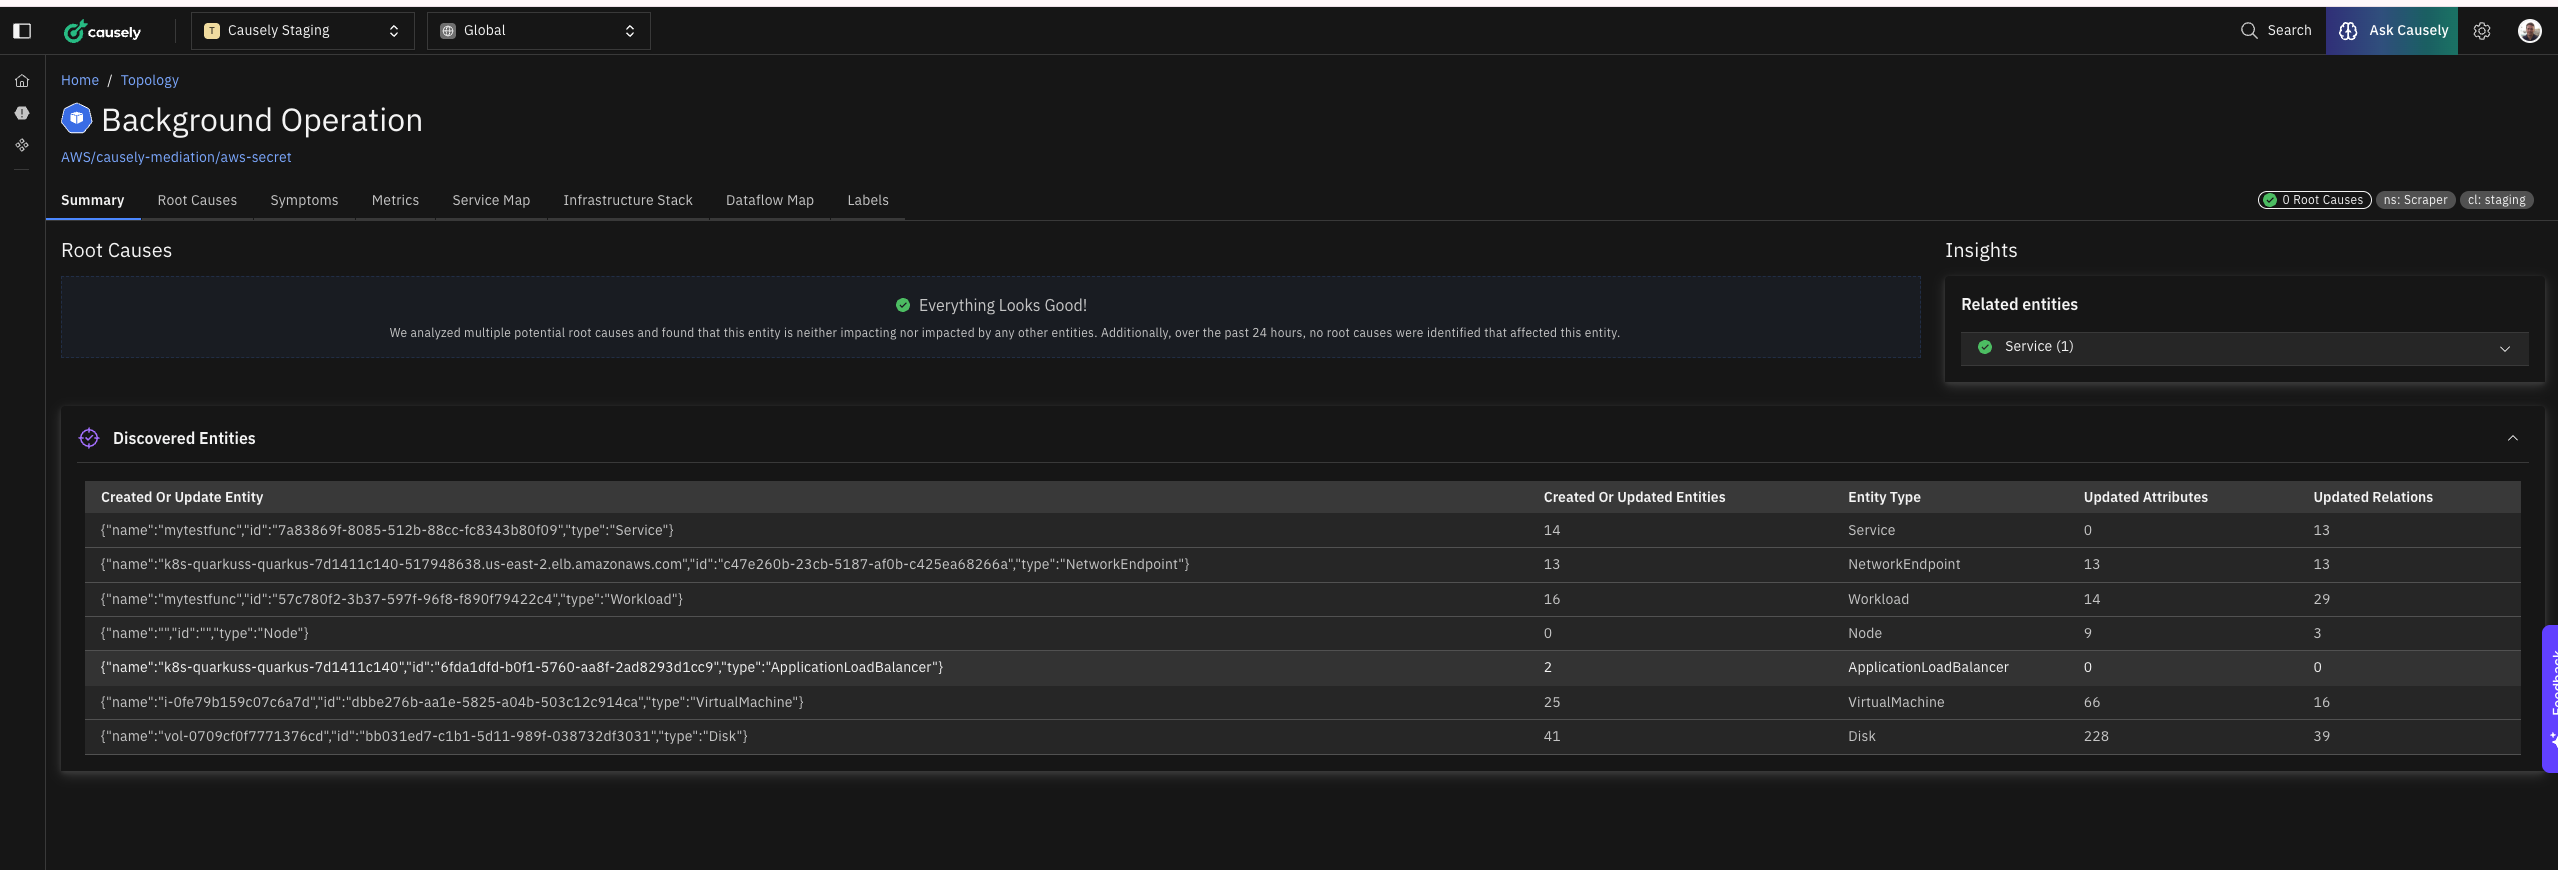Open the alerts icon in sidebar
2558x870 pixels.
click(x=22, y=113)
